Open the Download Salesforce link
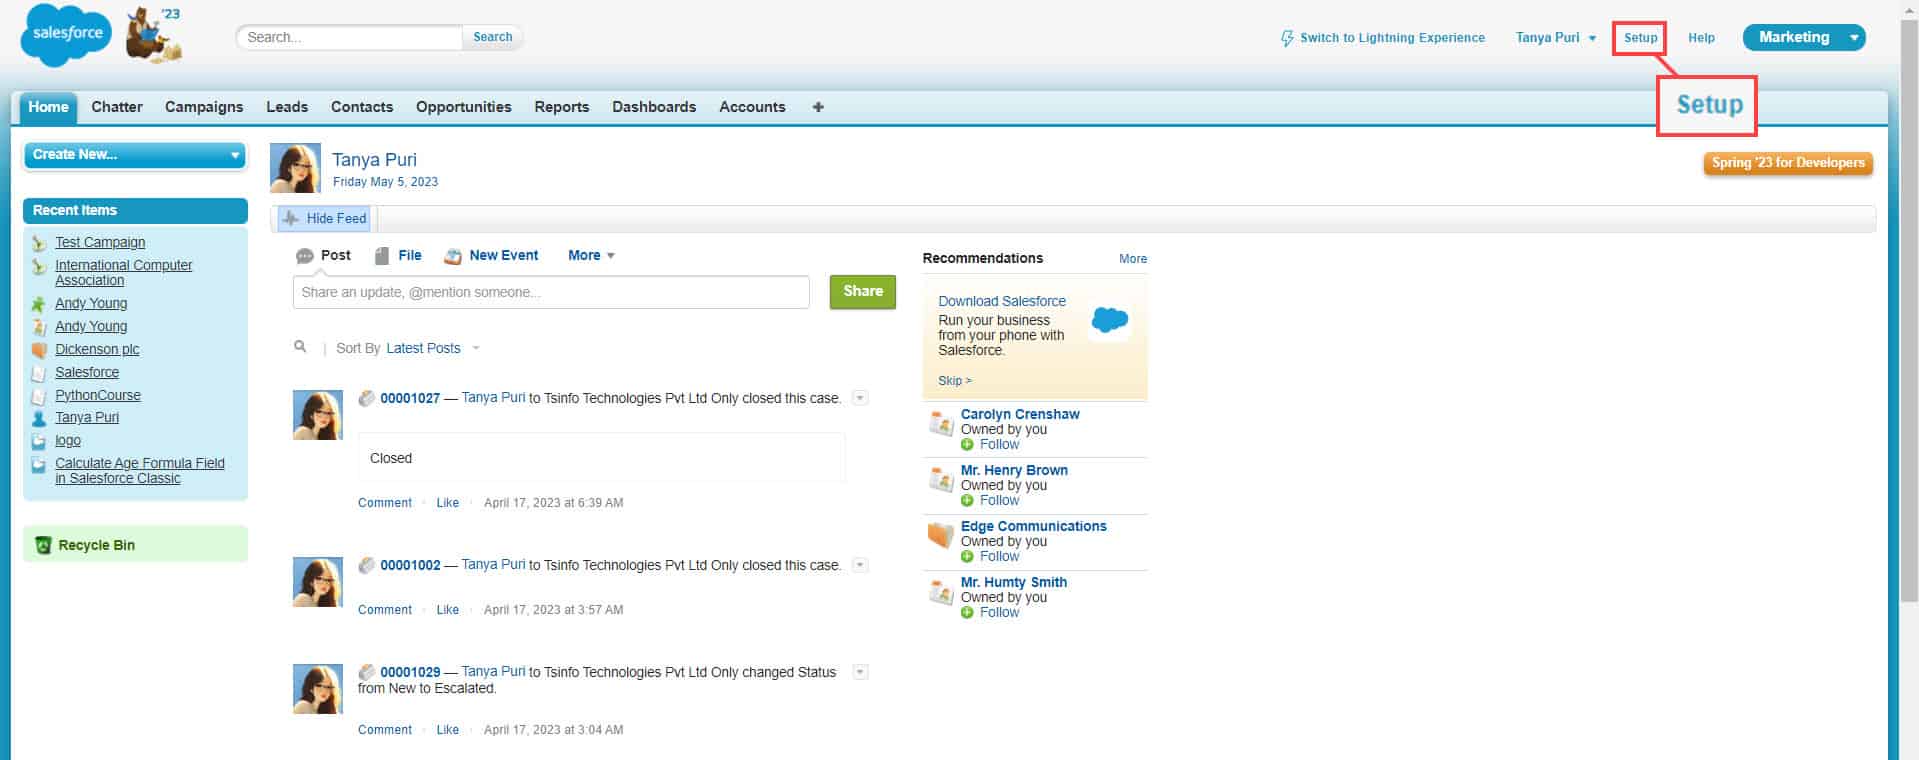Image resolution: width=1919 pixels, height=760 pixels. coord(1002,301)
